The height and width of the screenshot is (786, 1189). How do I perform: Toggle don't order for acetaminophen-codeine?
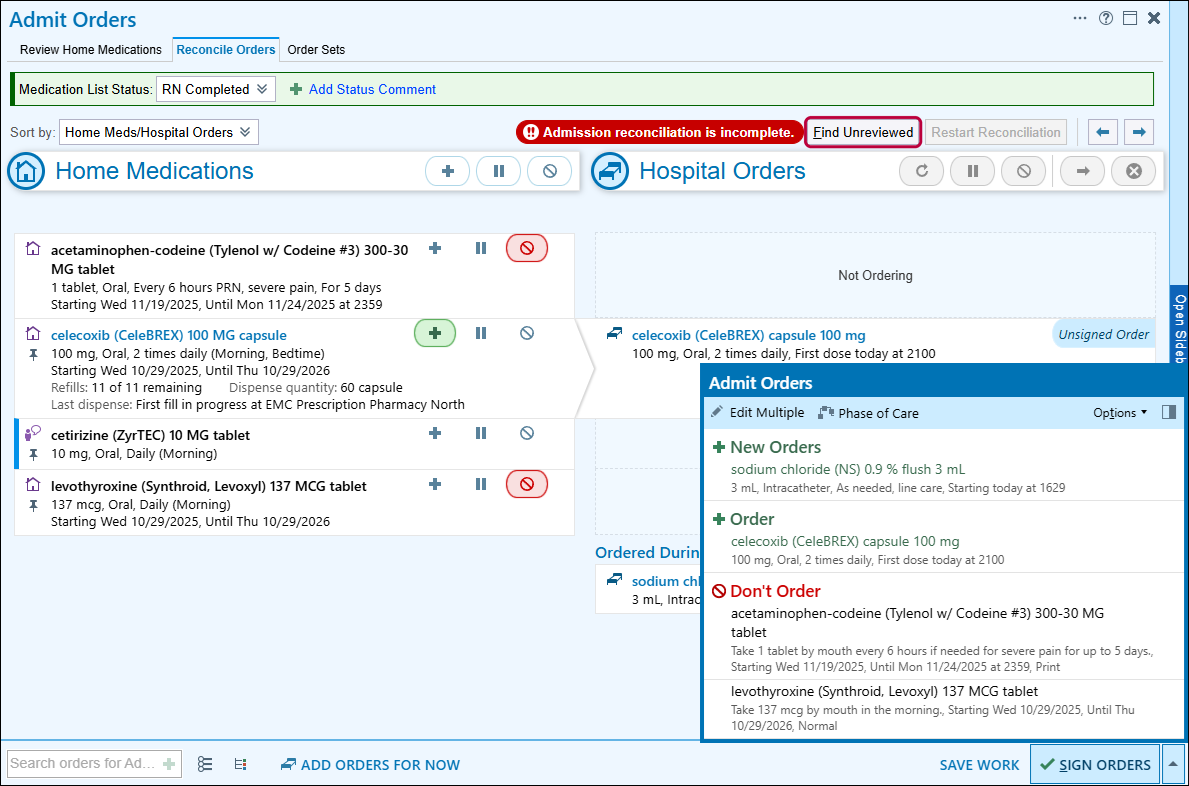[527, 248]
